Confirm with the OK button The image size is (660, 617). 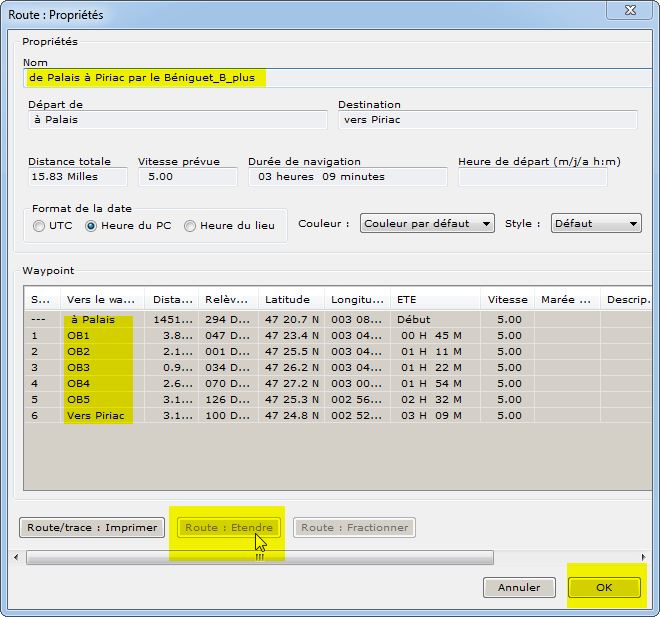tap(604, 588)
